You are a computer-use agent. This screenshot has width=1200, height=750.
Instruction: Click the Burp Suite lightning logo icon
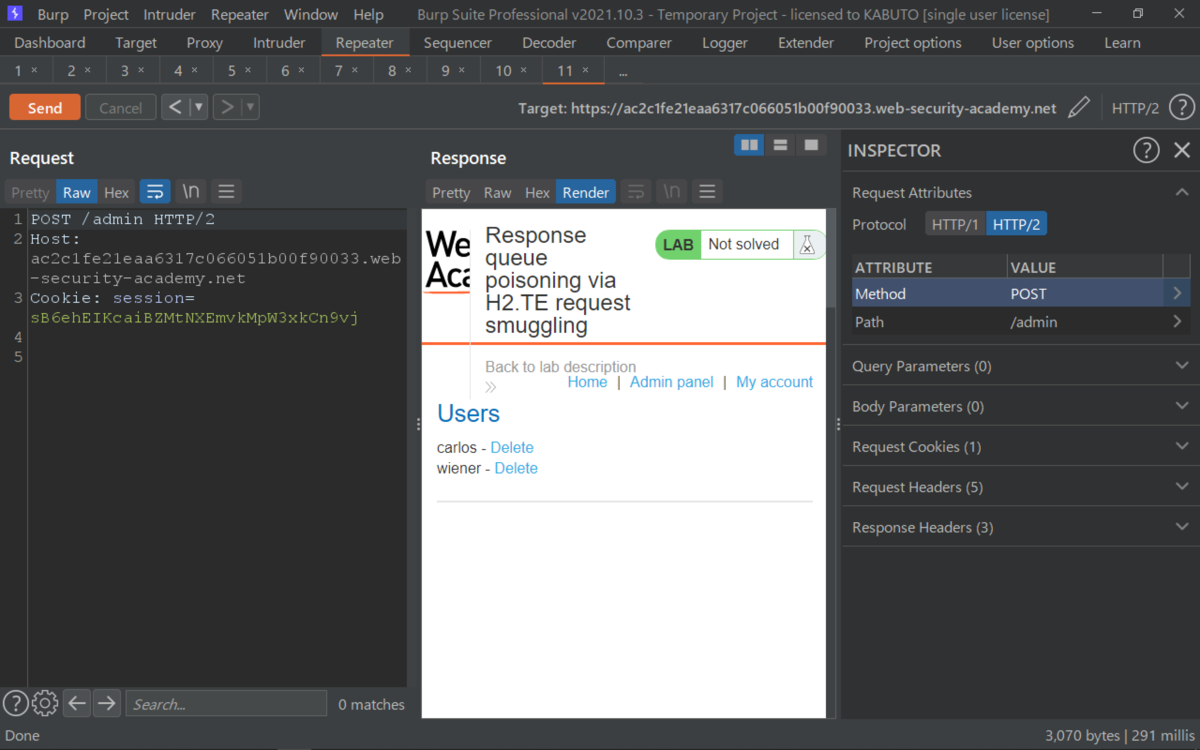[x=14, y=14]
